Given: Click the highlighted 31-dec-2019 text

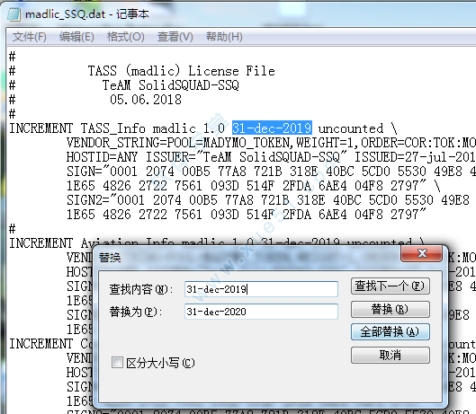Looking at the screenshot, I should click(x=272, y=128).
